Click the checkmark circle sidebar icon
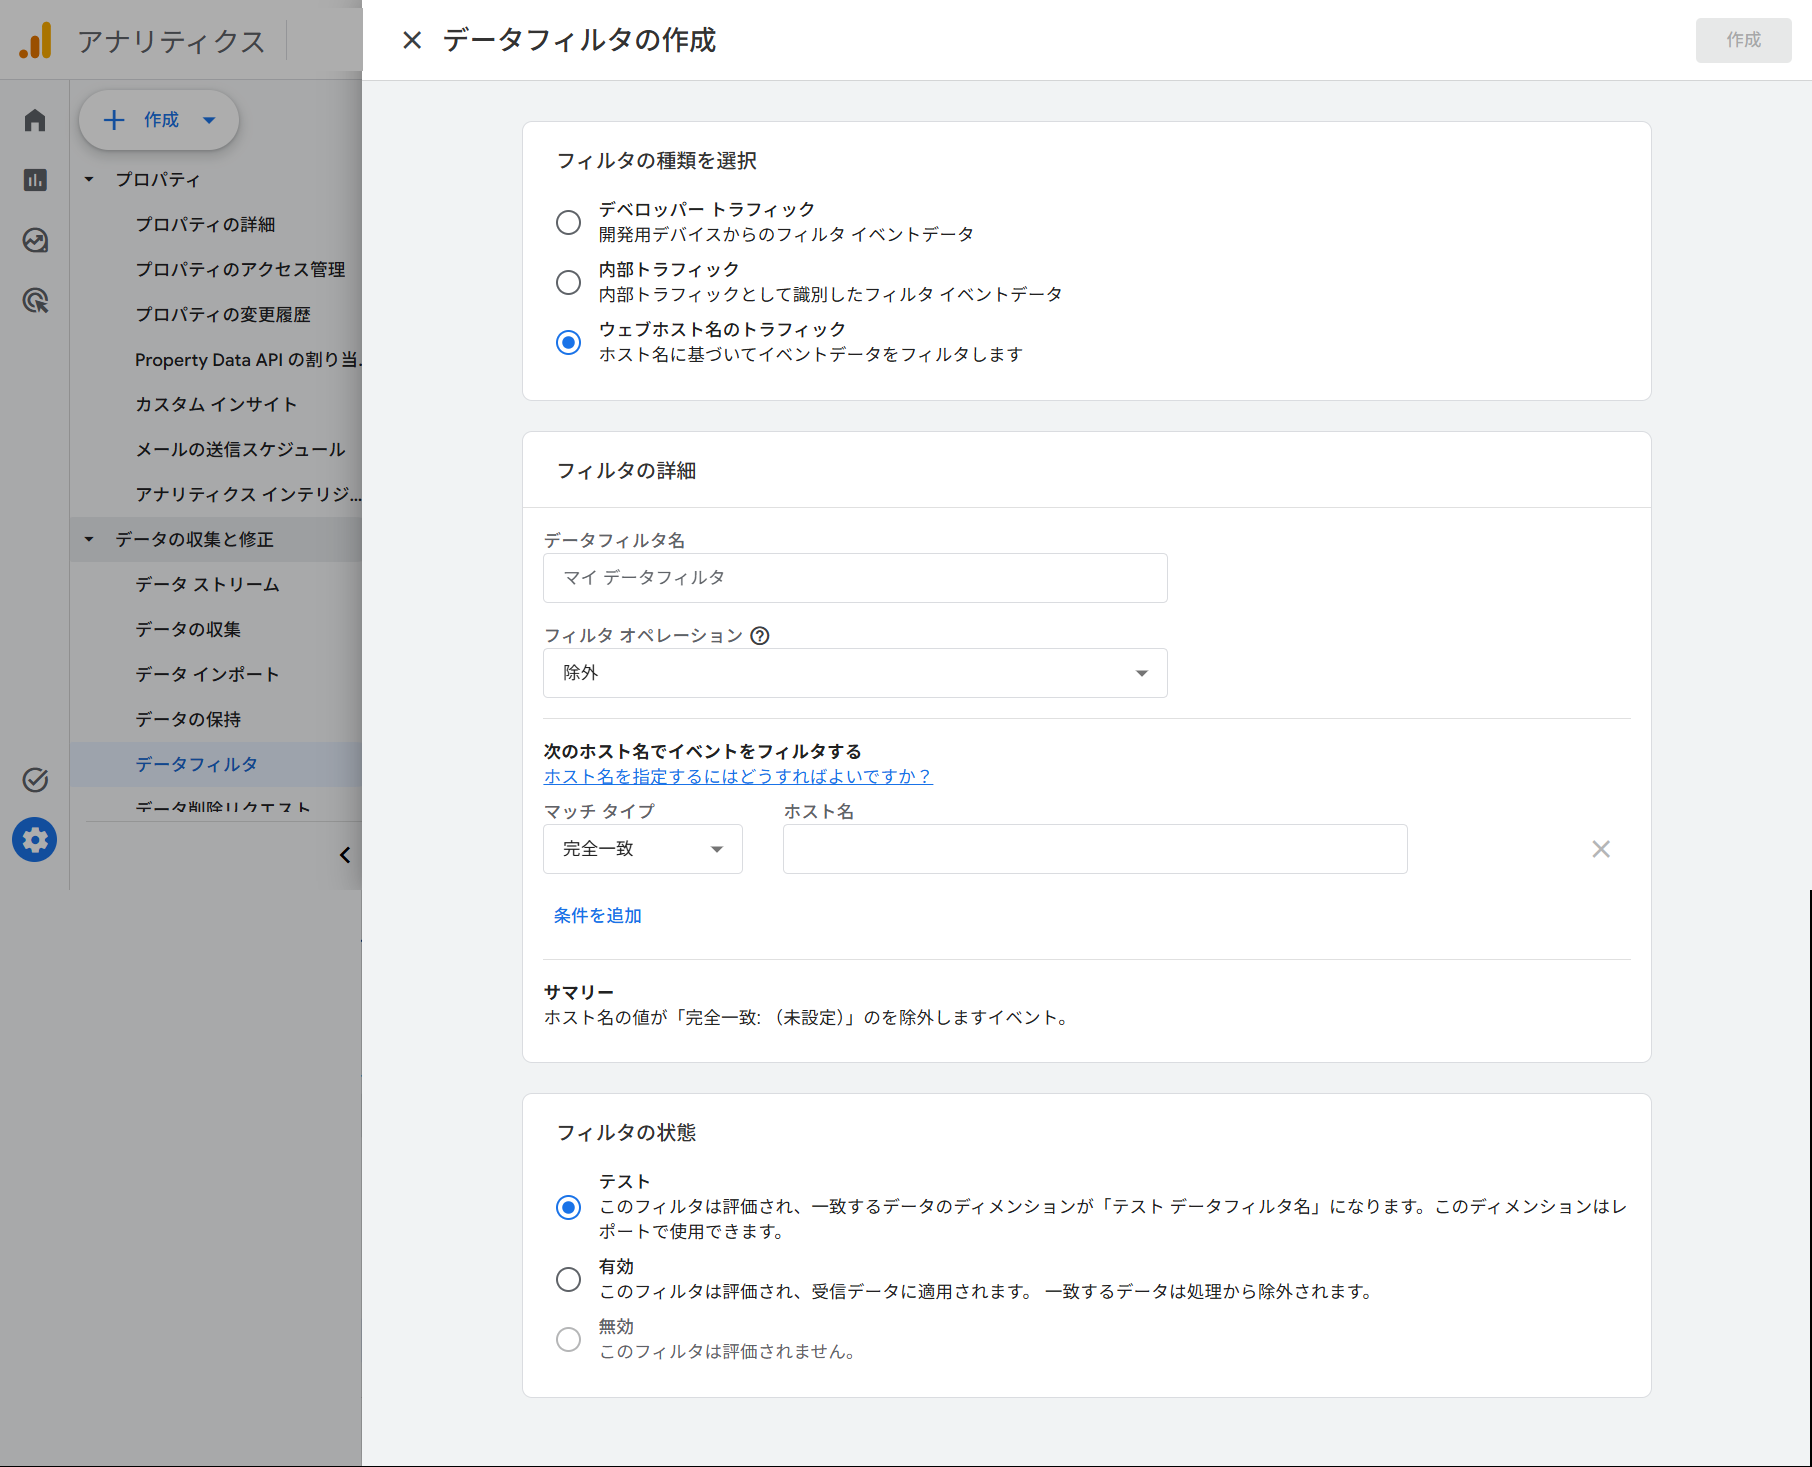1812x1467 pixels. click(x=35, y=780)
